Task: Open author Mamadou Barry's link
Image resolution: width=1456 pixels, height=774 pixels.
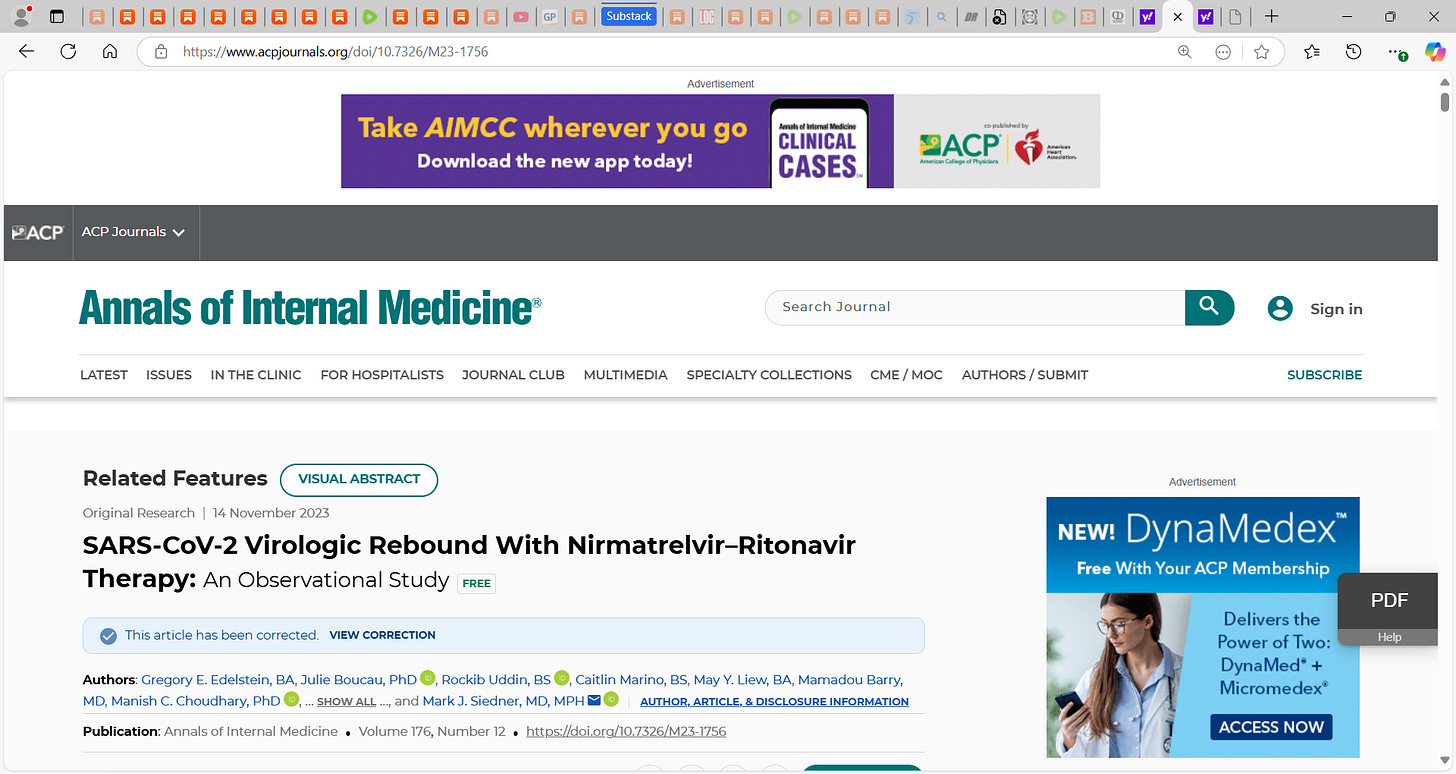Action: 850,680
